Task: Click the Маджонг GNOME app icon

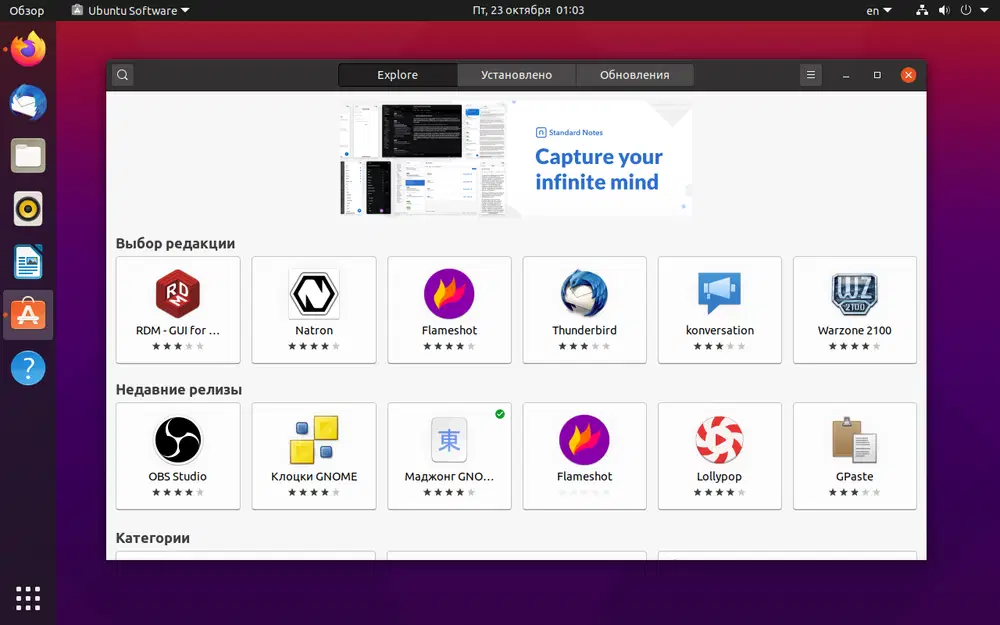Action: click(449, 439)
